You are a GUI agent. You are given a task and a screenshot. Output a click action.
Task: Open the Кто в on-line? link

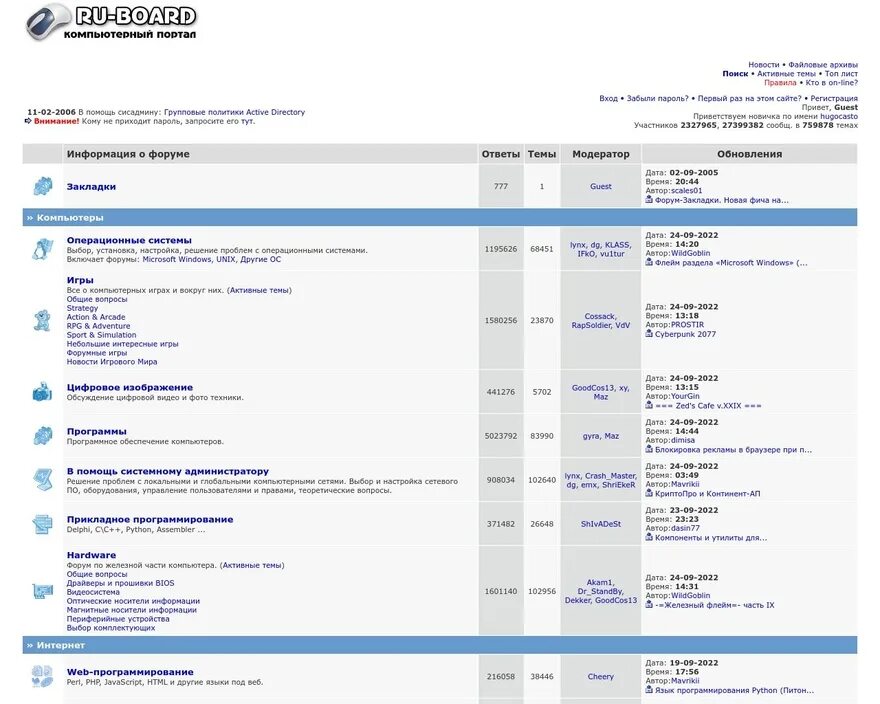(832, 83)
